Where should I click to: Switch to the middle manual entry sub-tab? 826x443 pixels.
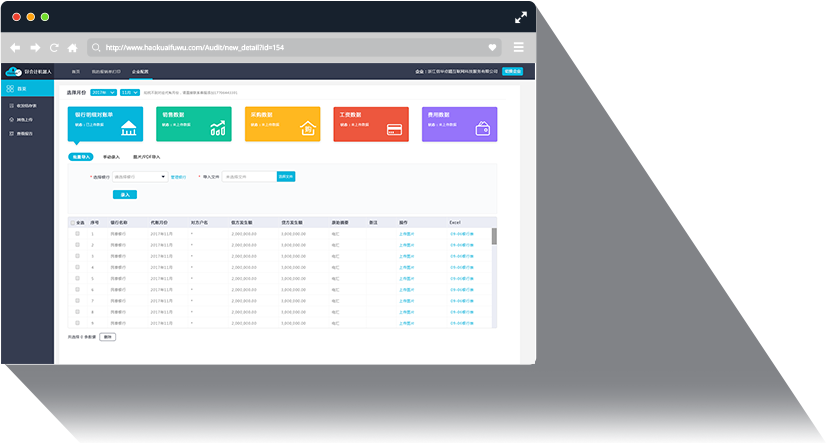coord(111,157)
